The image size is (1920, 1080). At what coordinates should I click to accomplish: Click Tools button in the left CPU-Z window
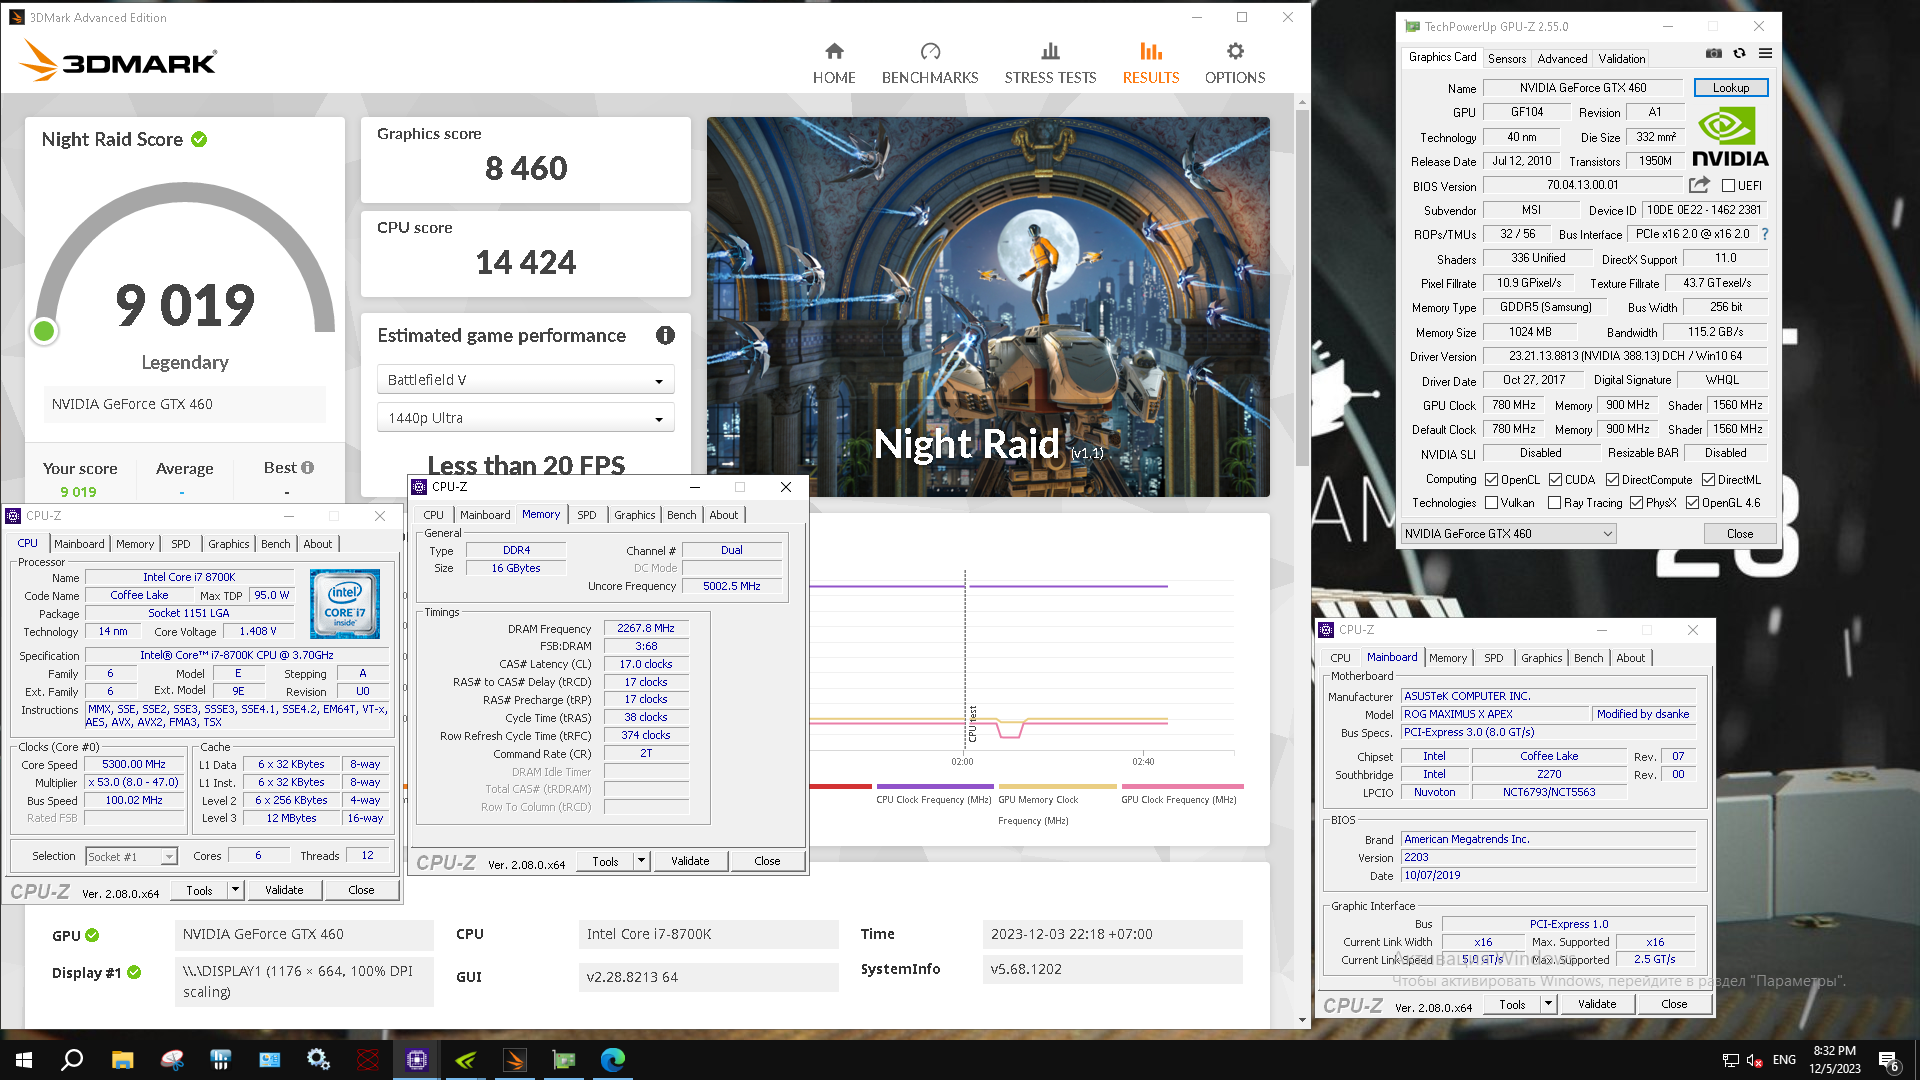click(199, 890)
